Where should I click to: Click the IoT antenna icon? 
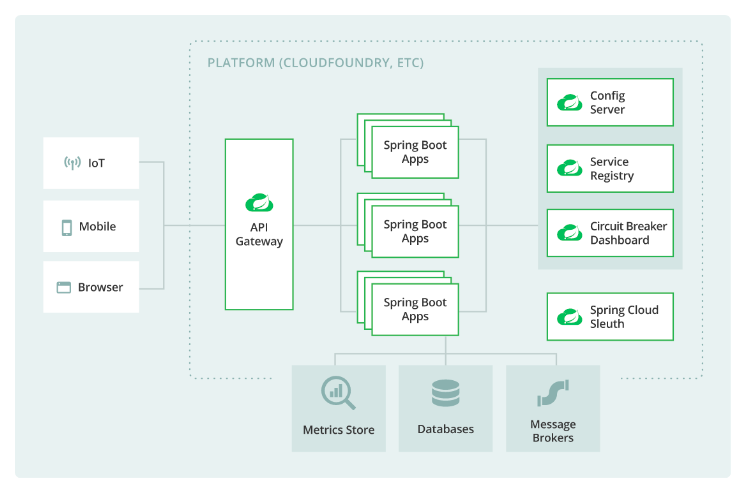(x=72, y=163)
